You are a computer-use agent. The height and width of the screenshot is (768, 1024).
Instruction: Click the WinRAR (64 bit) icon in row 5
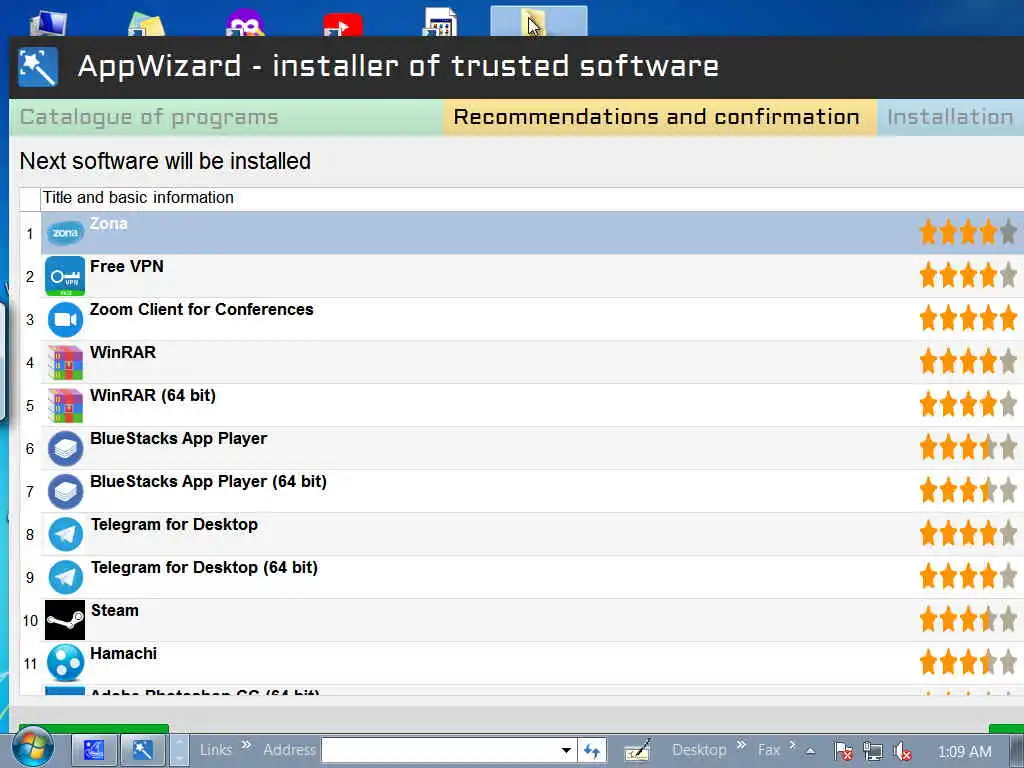point(65,406)
